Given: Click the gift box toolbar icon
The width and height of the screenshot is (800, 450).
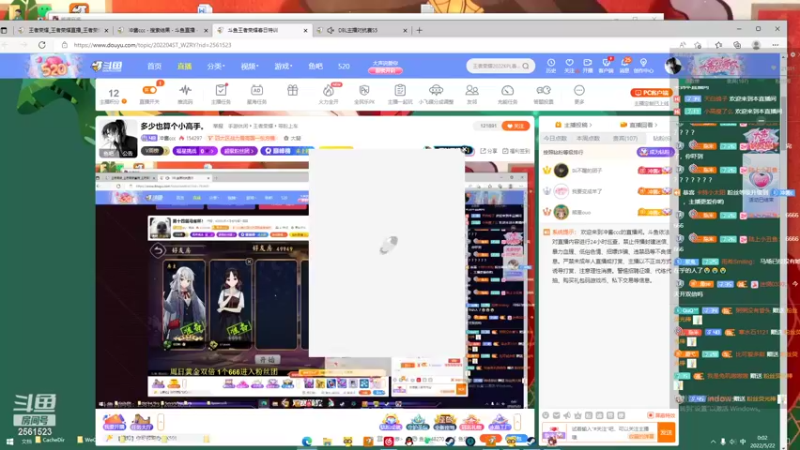Looking at the screenshot, I should click(292, 90).
